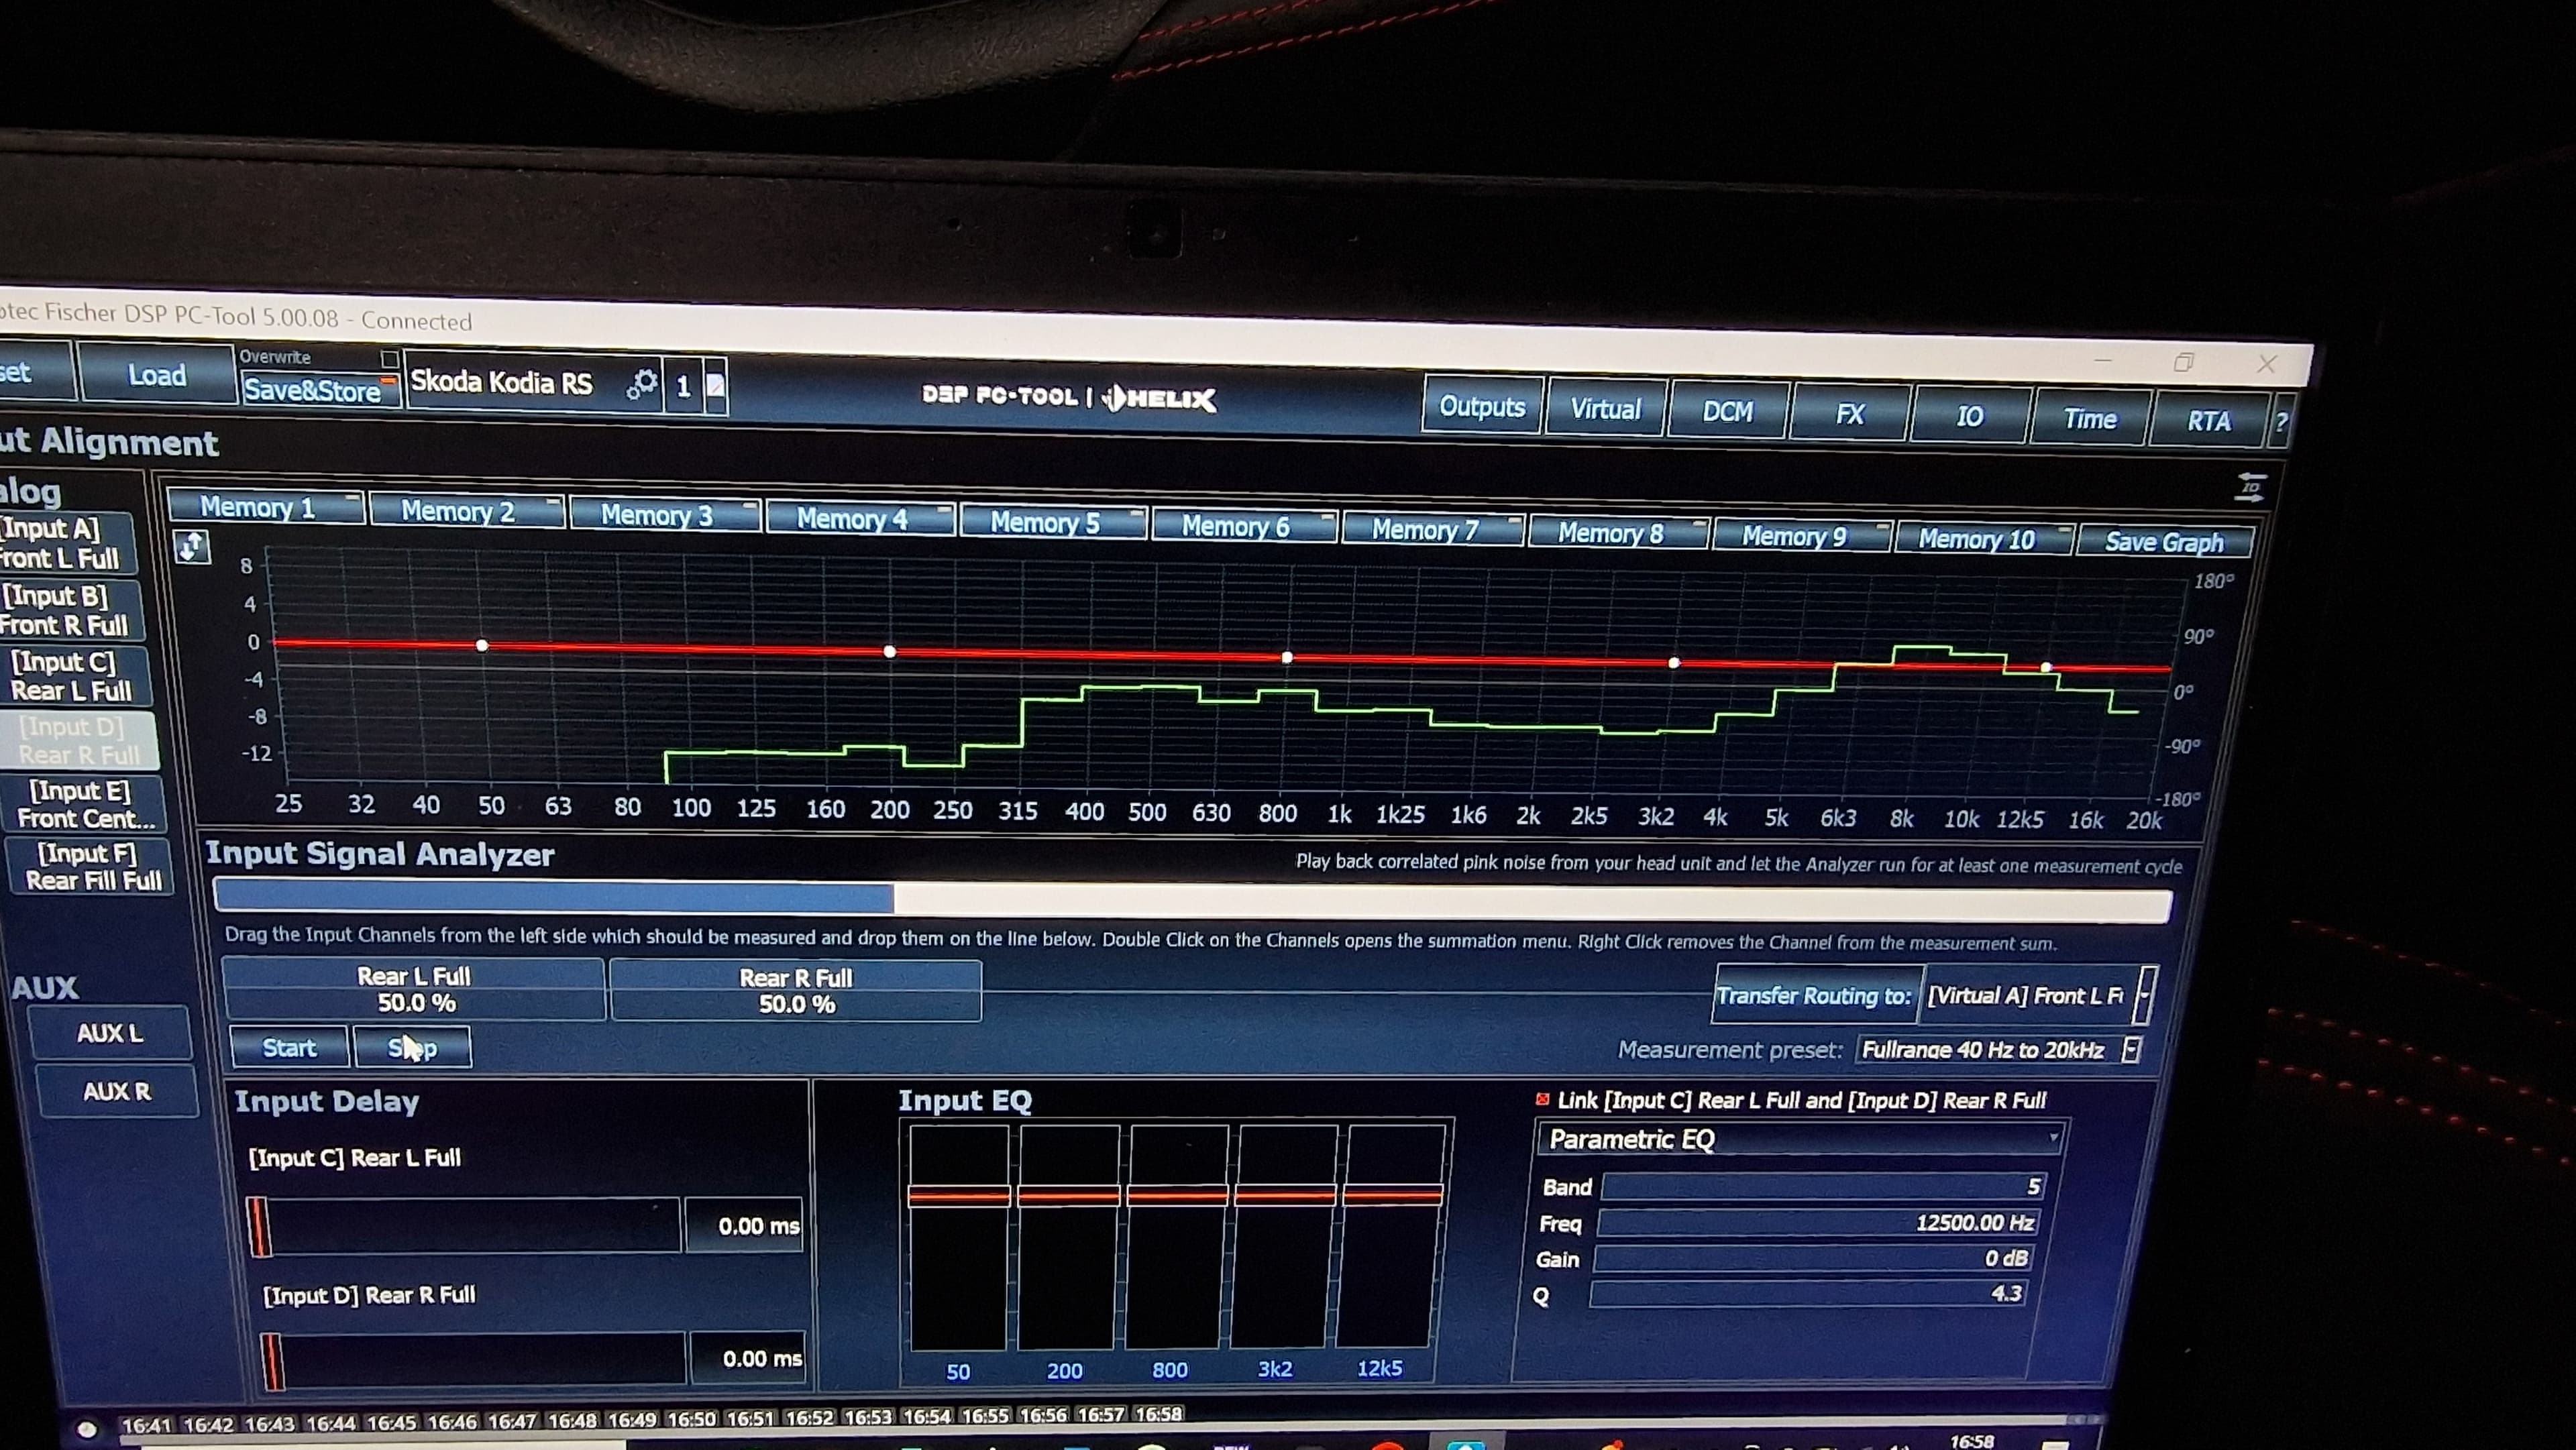The height and width of the screenshot is (1450, 2576).
Task: Select Input D Rear R Full channel
Action: tap(78, 740)
